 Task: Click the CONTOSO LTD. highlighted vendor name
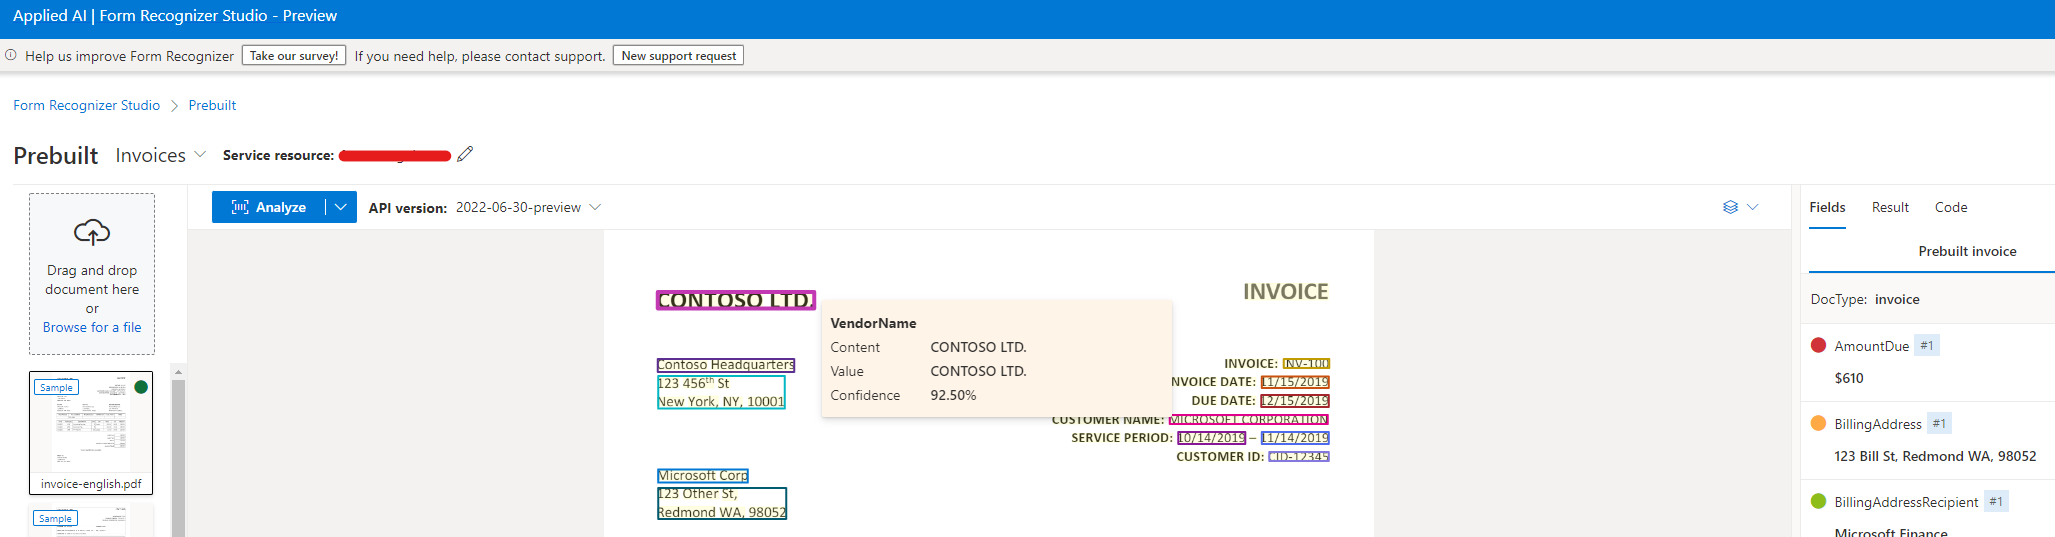[735, 300]
